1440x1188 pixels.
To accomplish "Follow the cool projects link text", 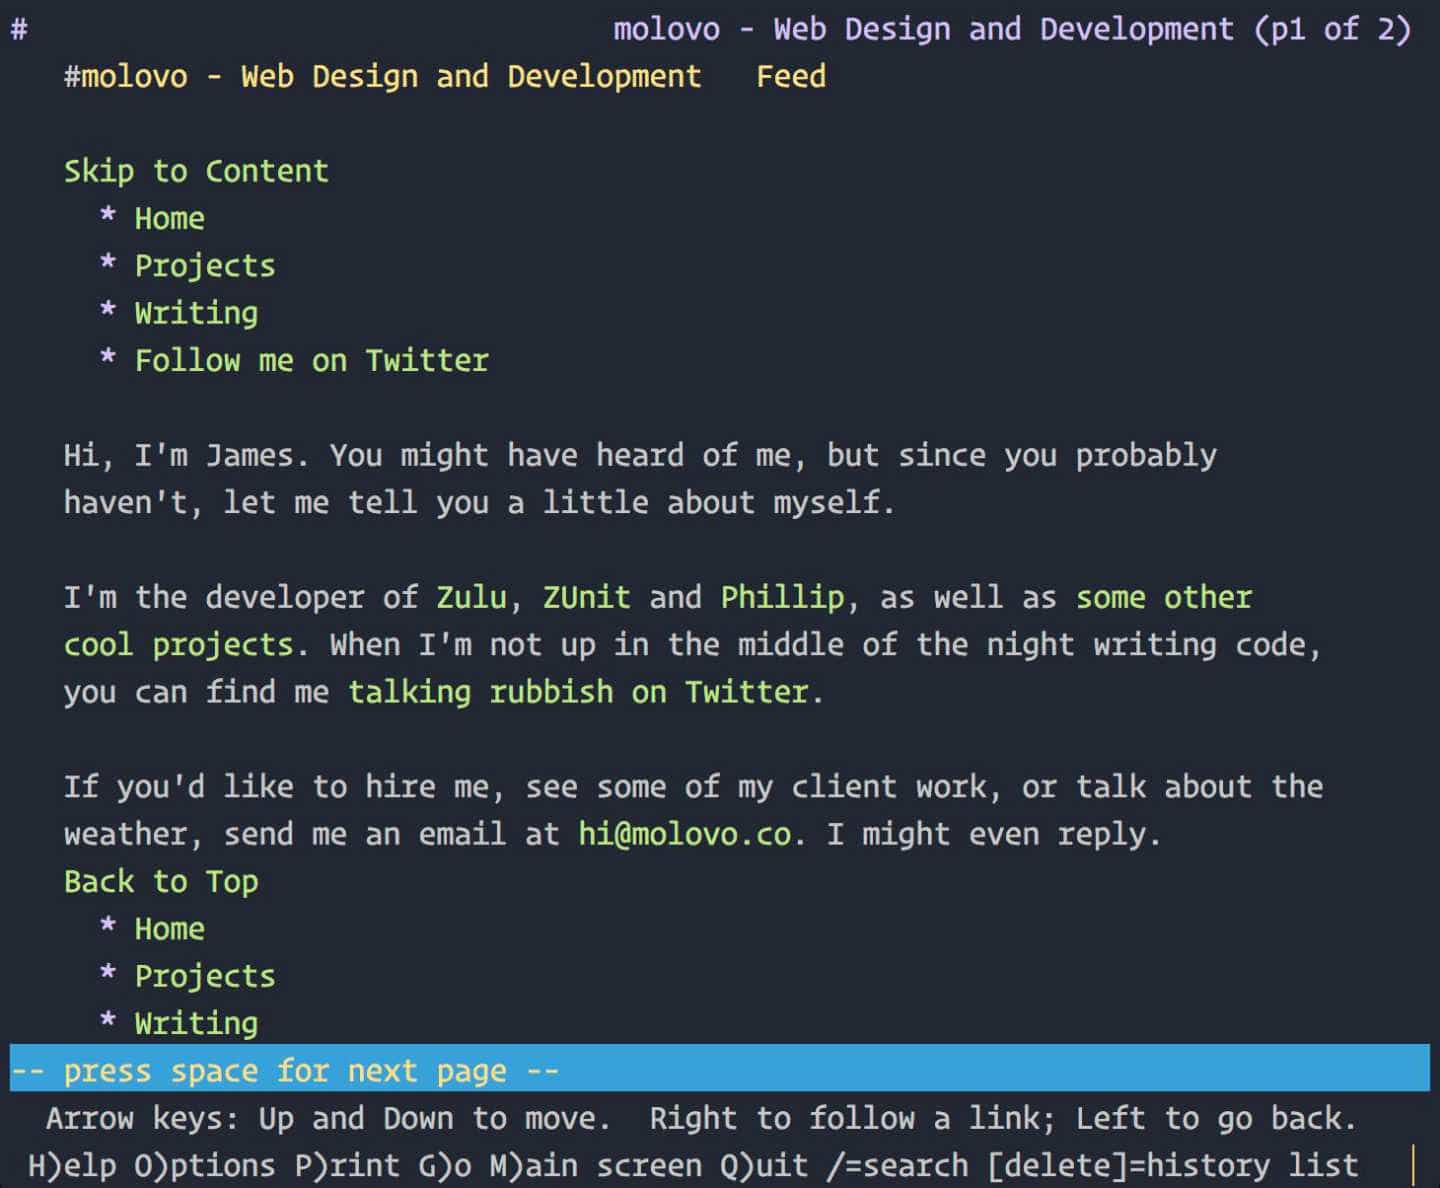I will (x=179, y=645).
